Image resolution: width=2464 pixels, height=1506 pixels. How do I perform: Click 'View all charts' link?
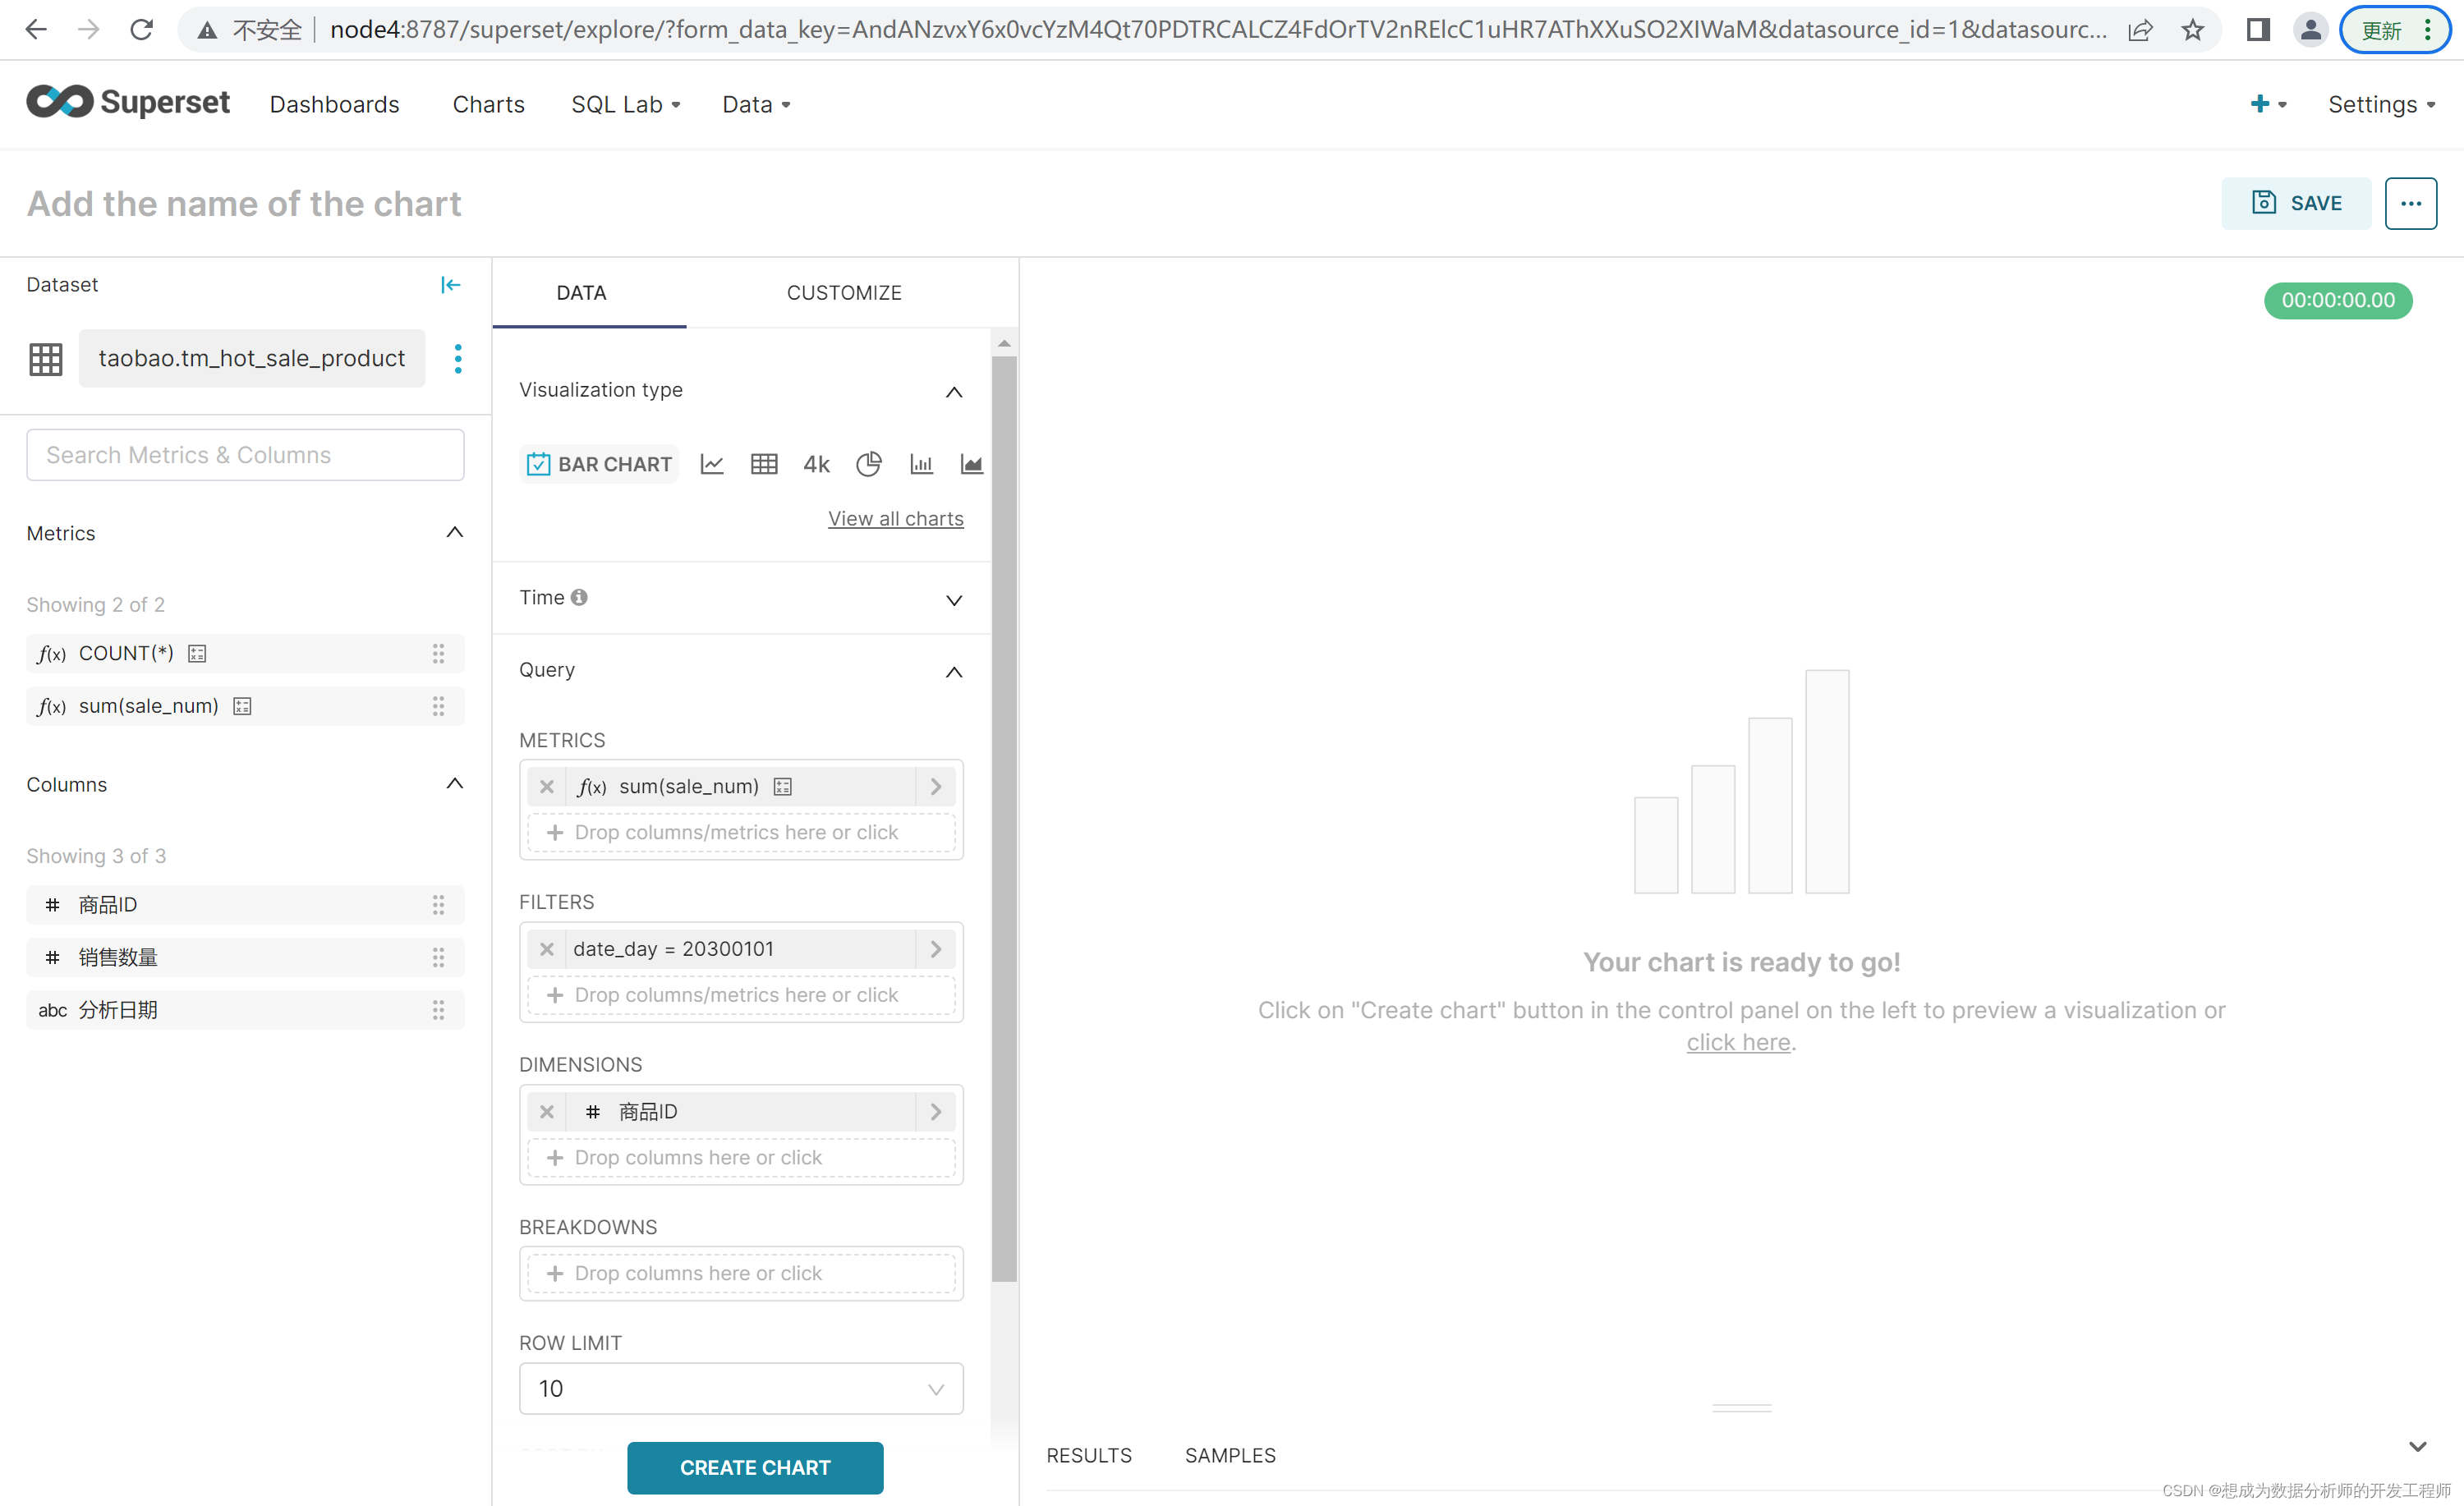[896, 517]
